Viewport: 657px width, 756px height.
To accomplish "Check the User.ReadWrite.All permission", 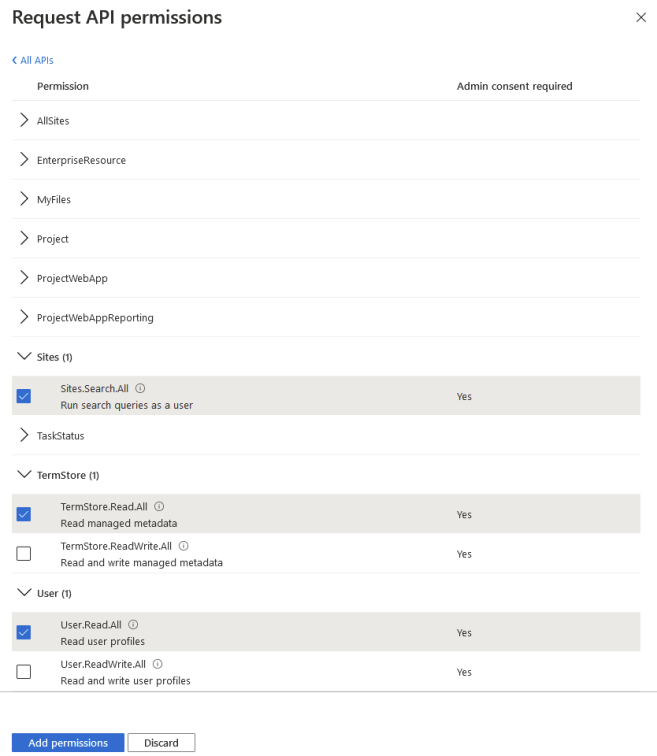I will click(24, 672).
